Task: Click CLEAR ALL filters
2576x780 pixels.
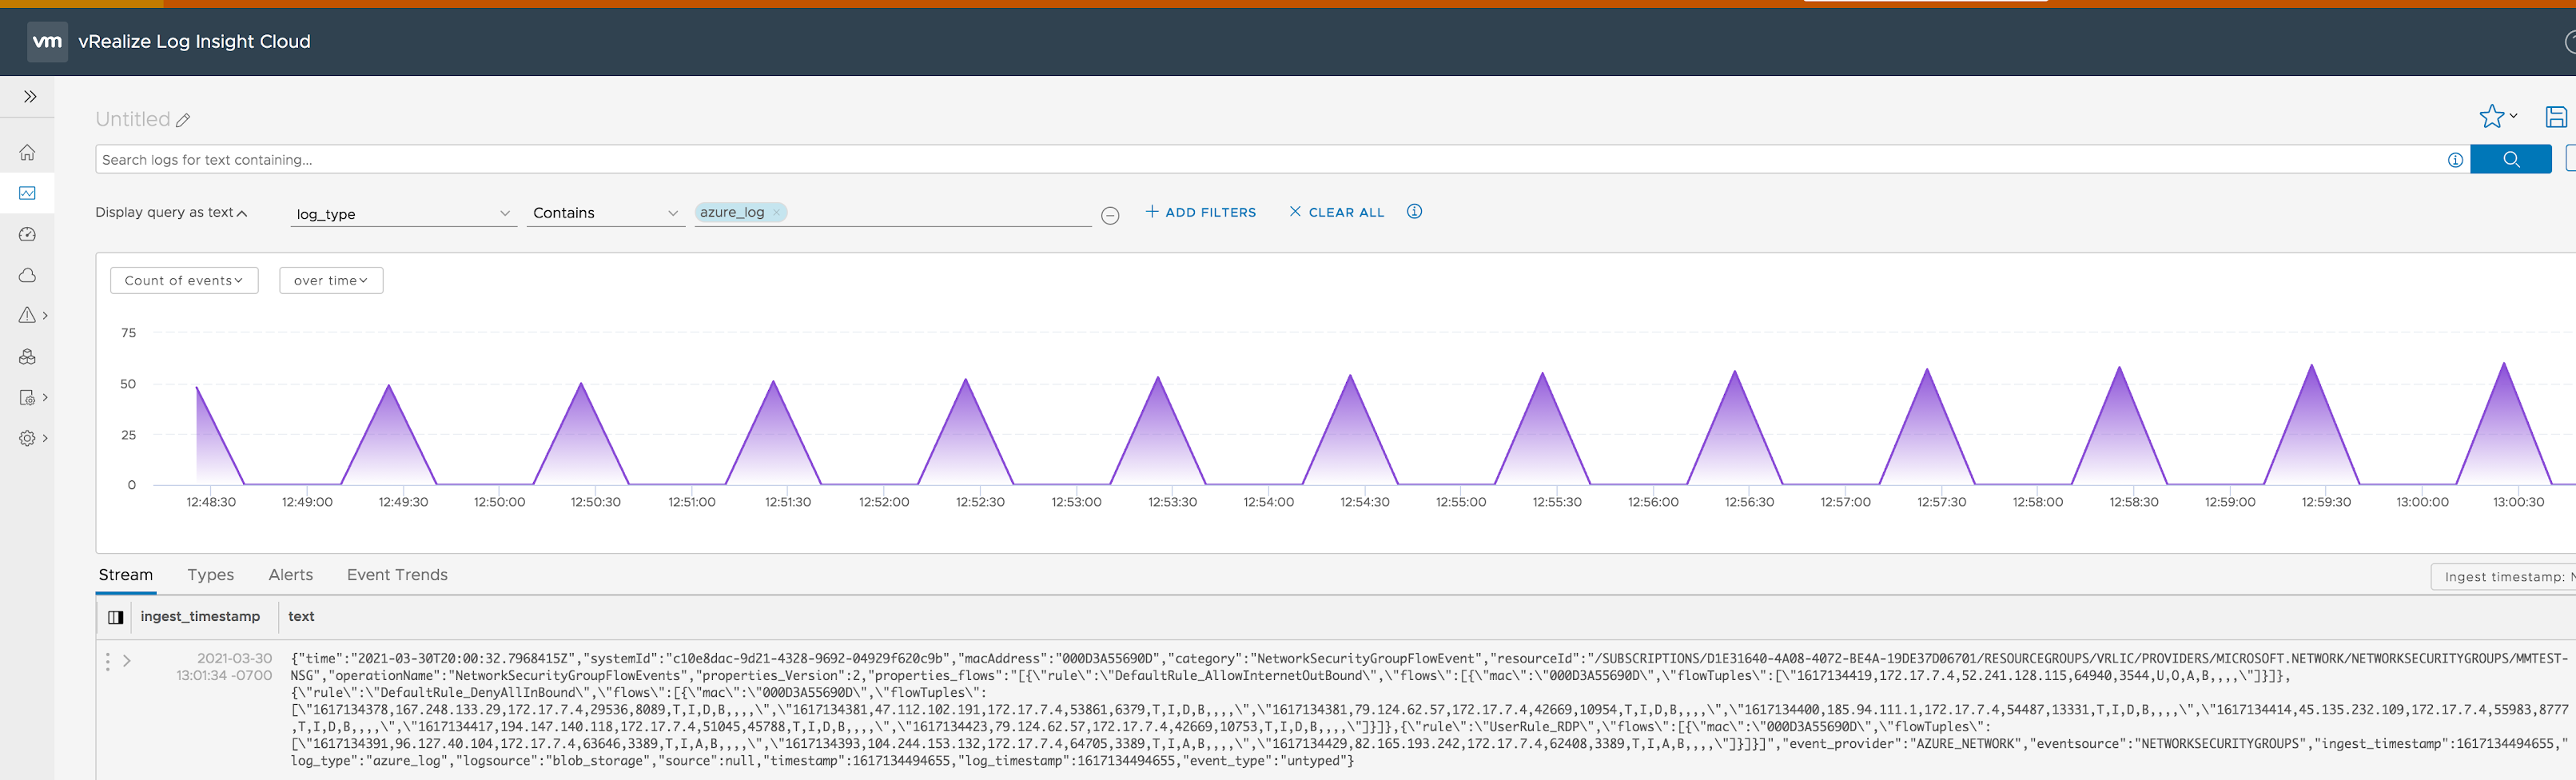Action: (x=1337, y=212)
